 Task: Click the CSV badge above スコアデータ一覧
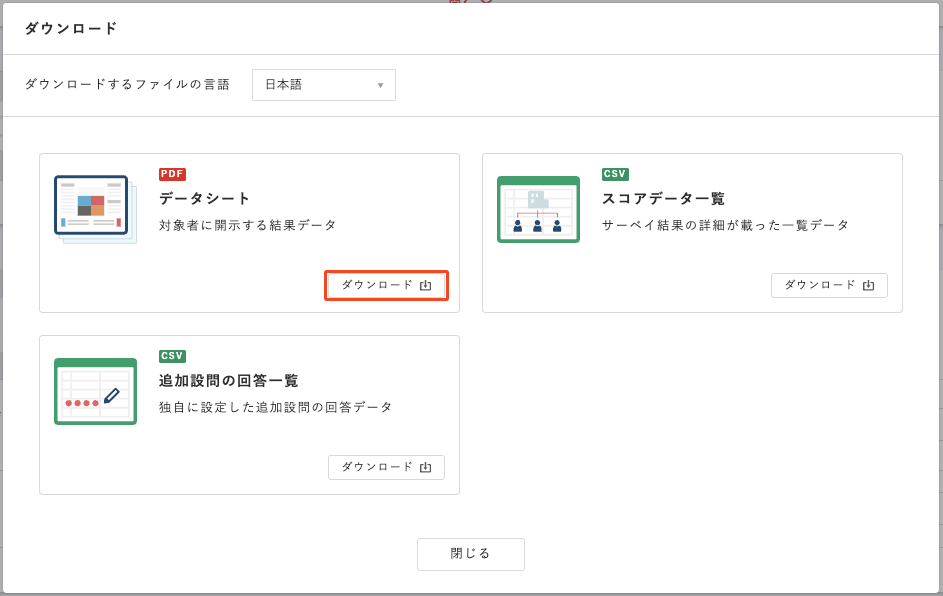615,174
